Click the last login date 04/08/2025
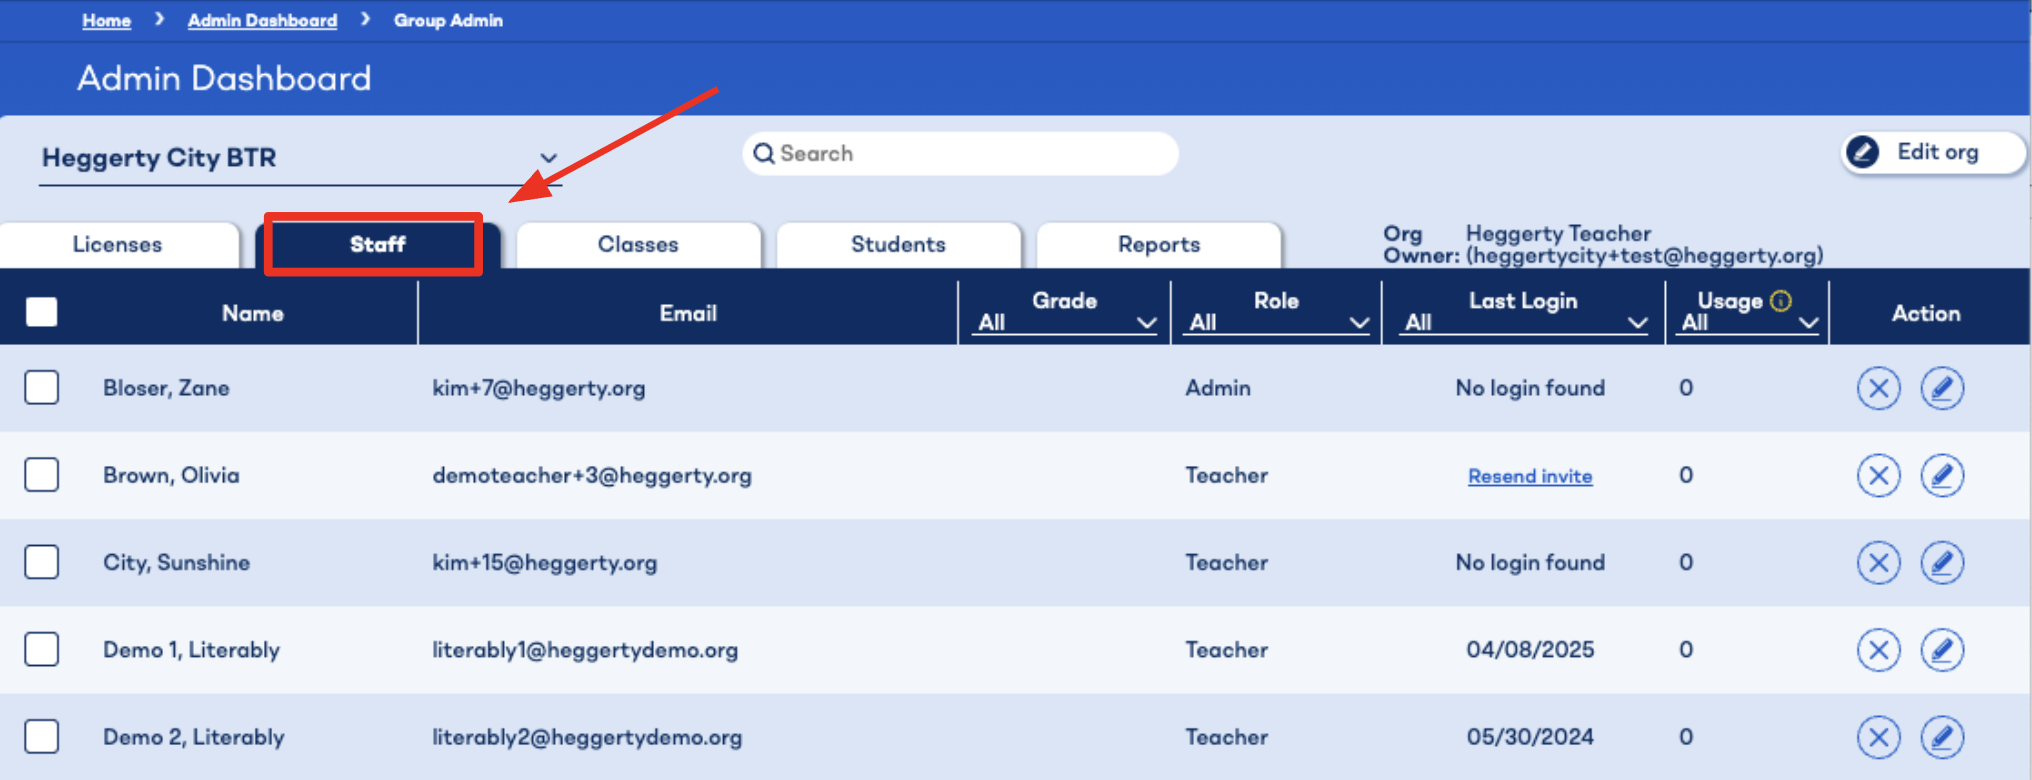Viewport: 2032px width, 780px height. [x=1530, y=650]
